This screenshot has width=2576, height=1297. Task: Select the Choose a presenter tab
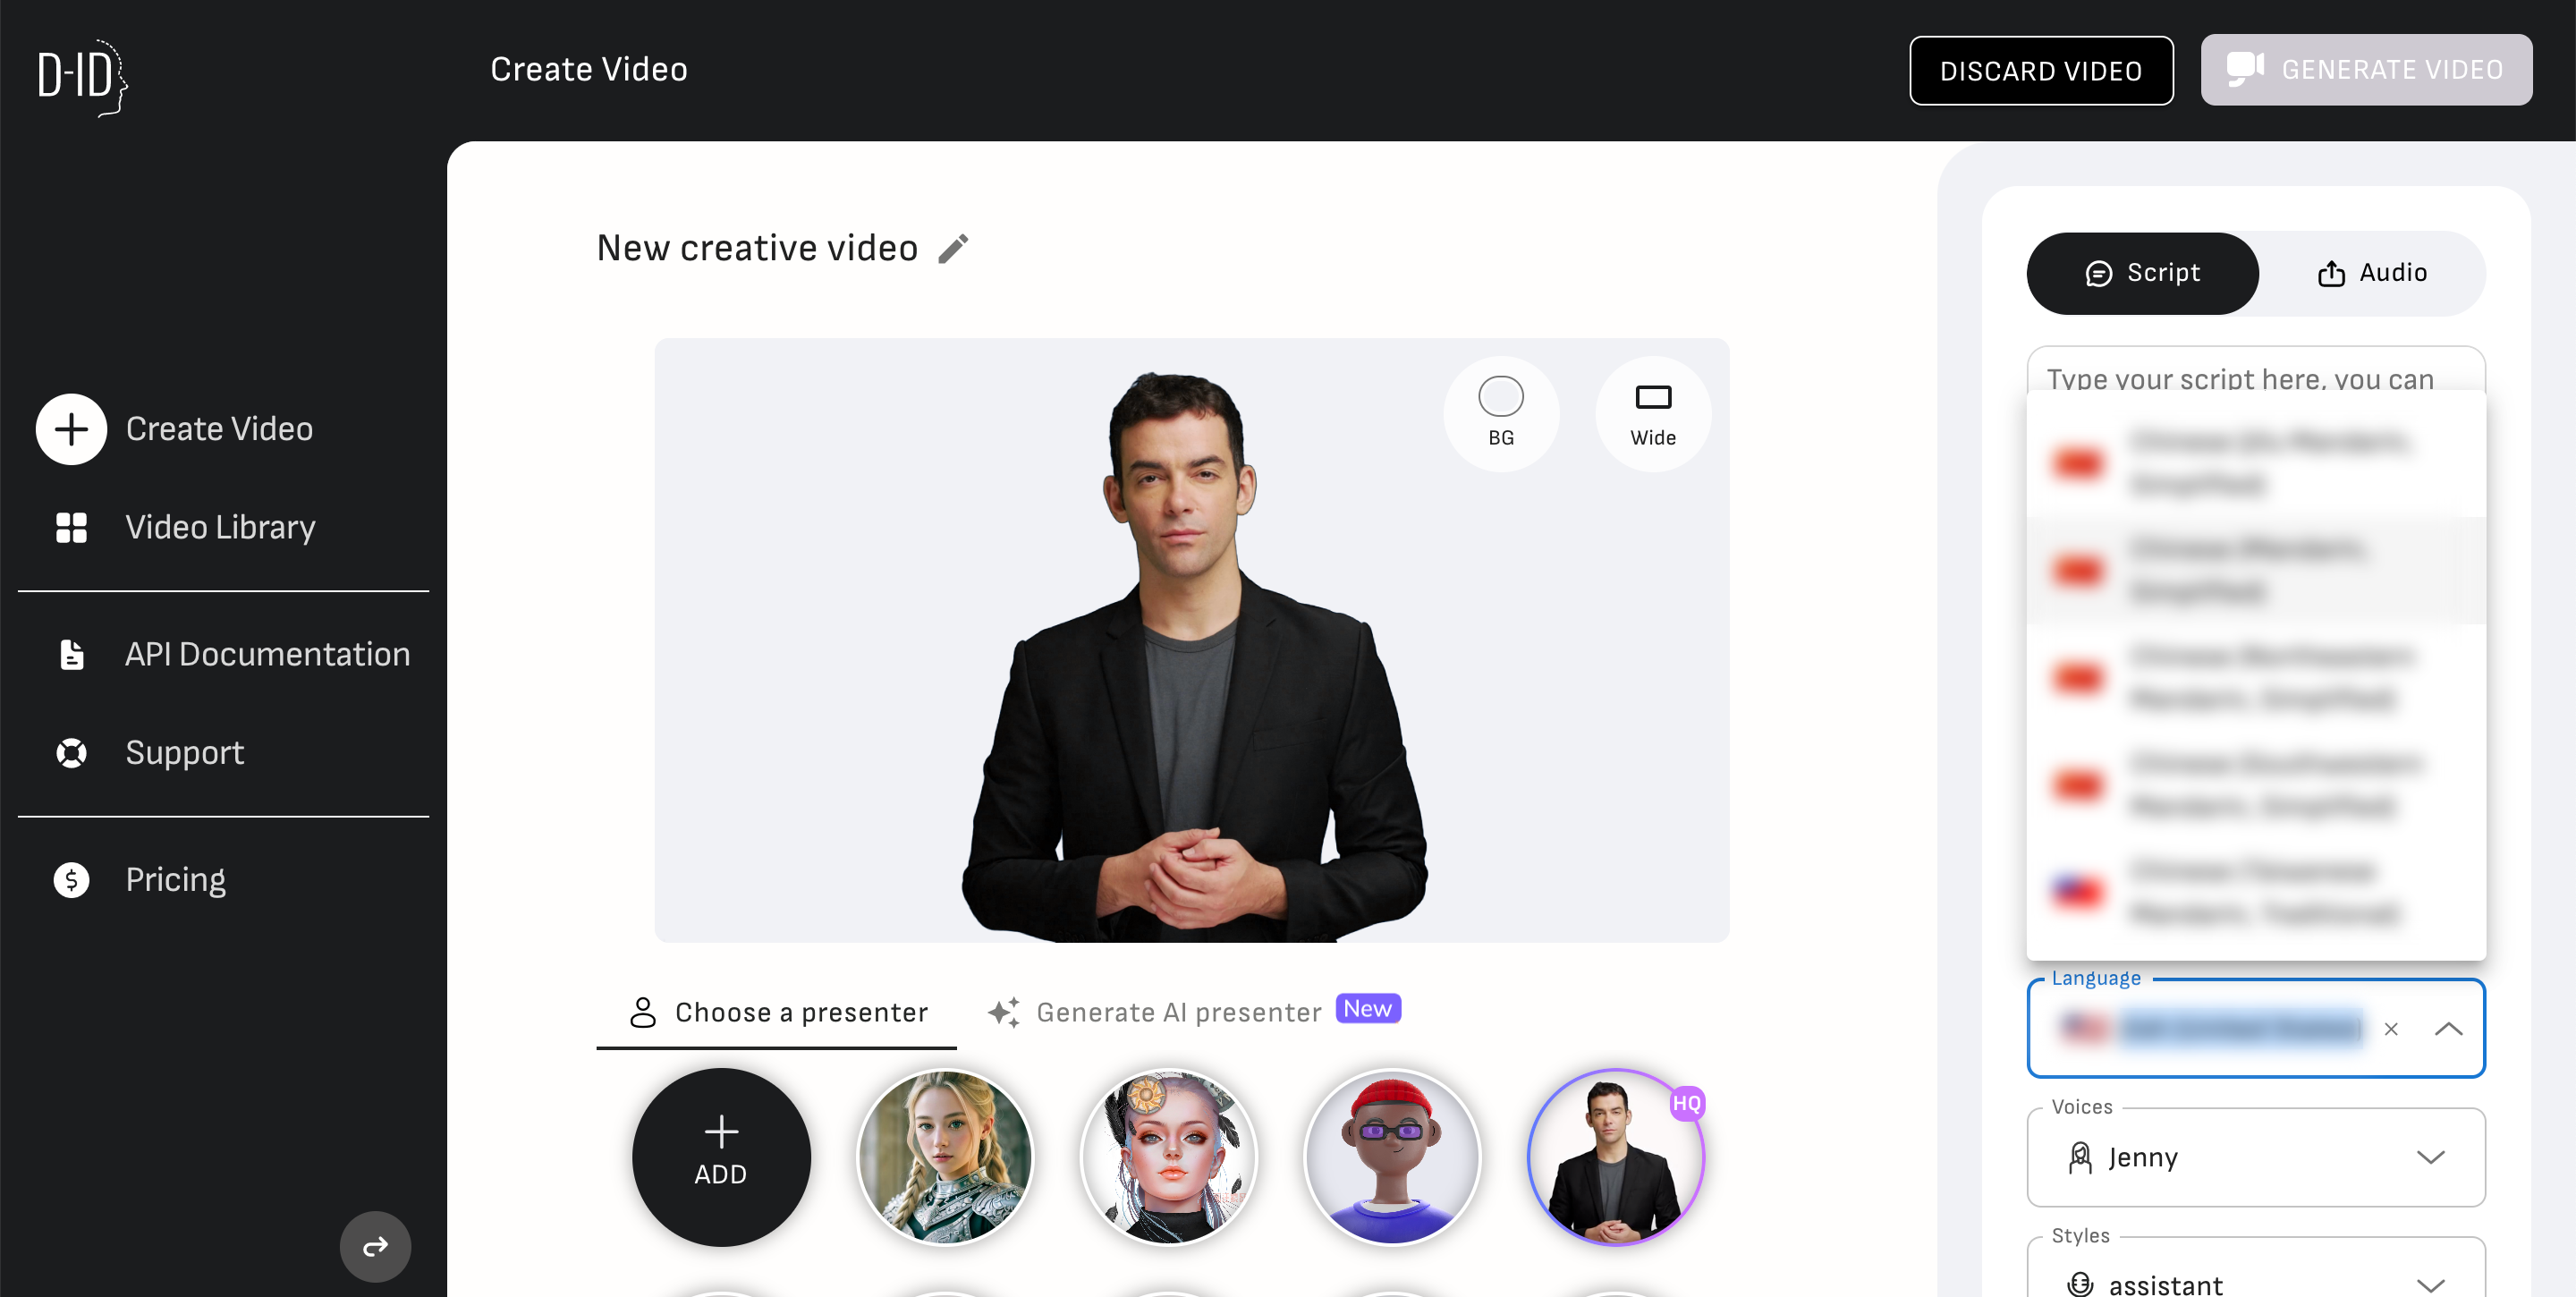[776, 1013]
